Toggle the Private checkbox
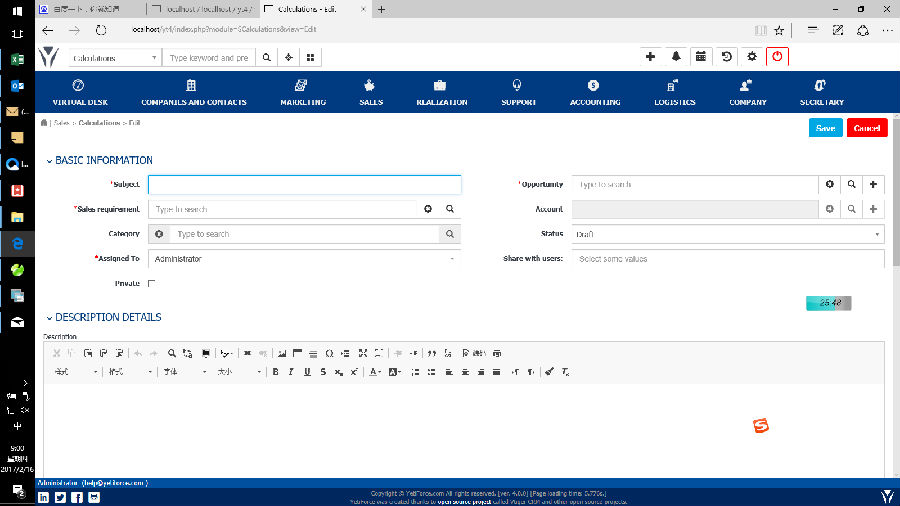Viewport: 900px width, 506px height. (152, 283)
